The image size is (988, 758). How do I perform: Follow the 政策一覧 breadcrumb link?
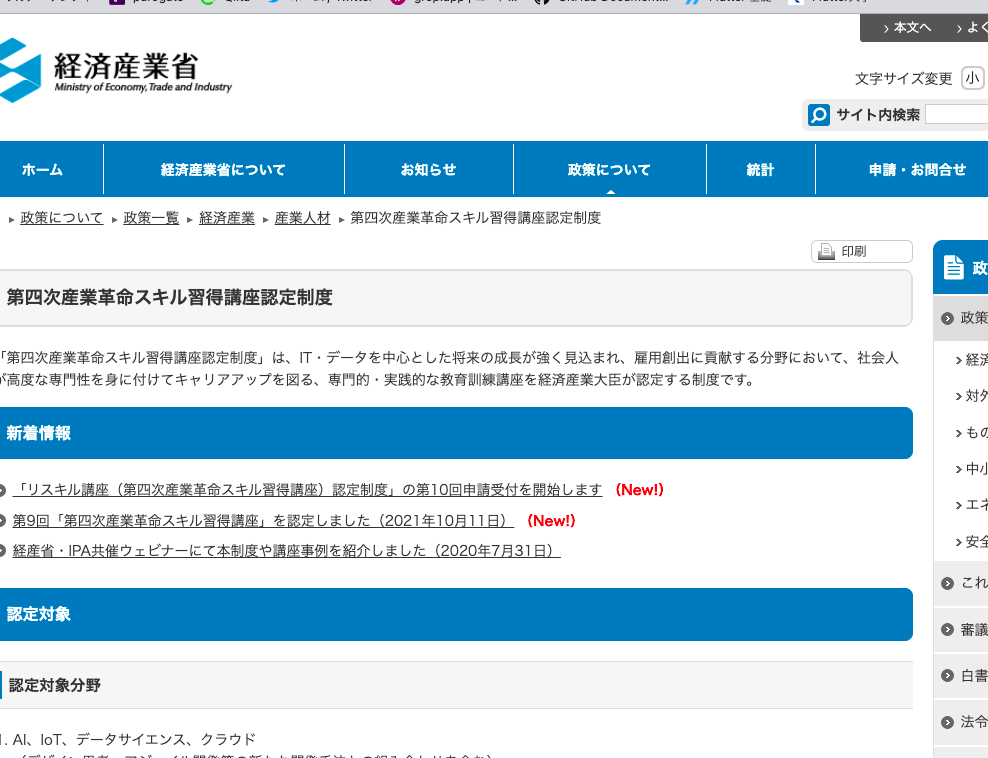[x=151, y=218]
